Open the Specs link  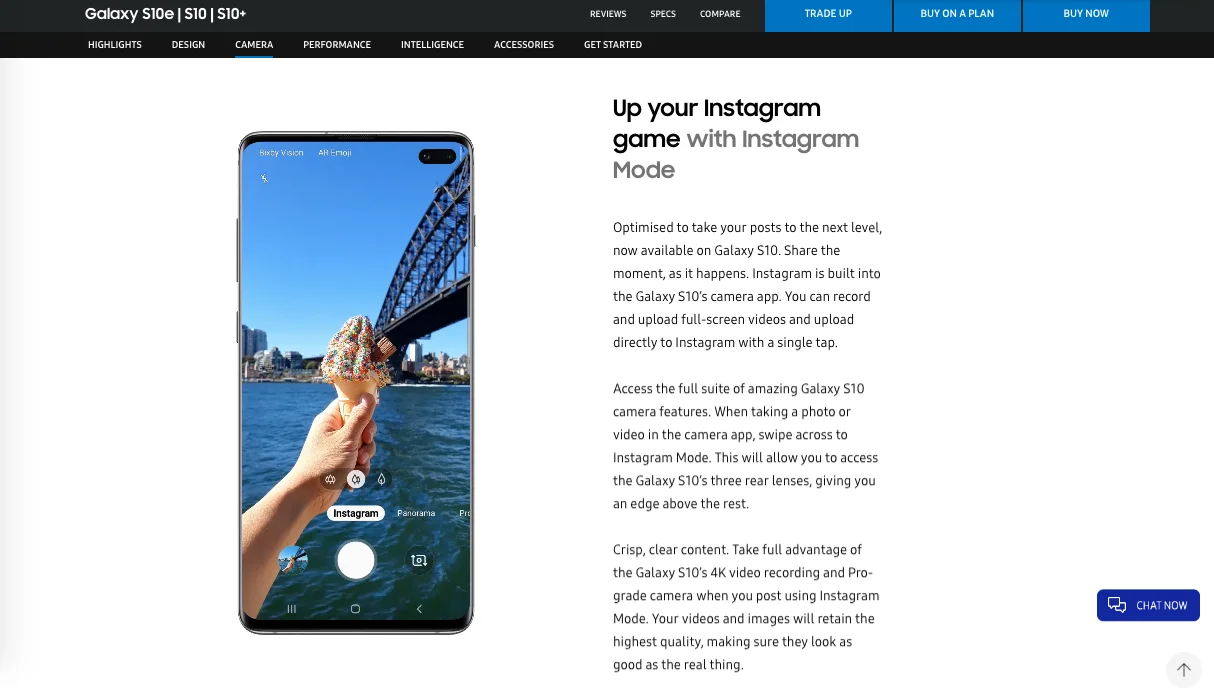click(663, 14)
